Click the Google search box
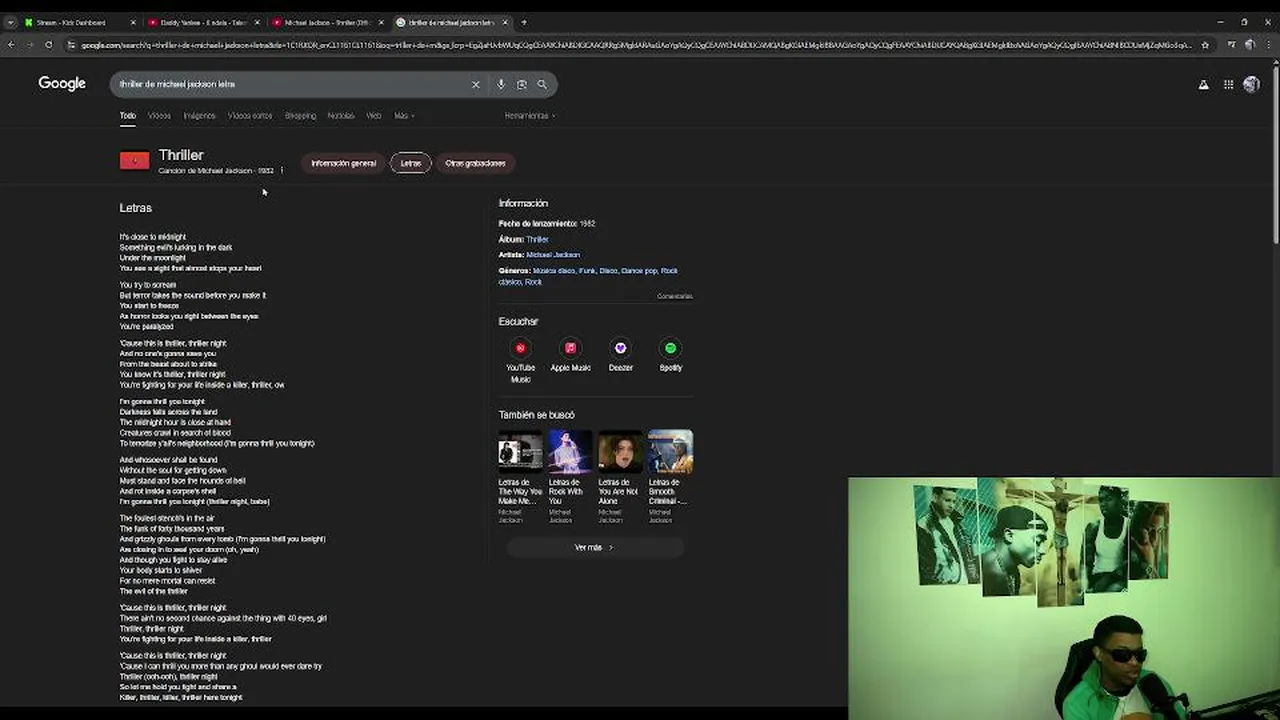 (x=290, y=84)
